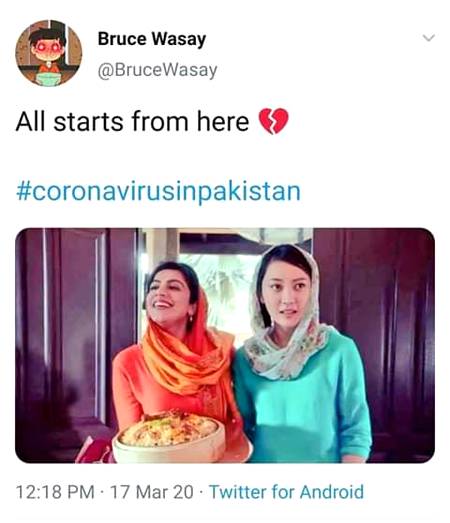Click the Twitter for Android link

click(x=286, y=492)
